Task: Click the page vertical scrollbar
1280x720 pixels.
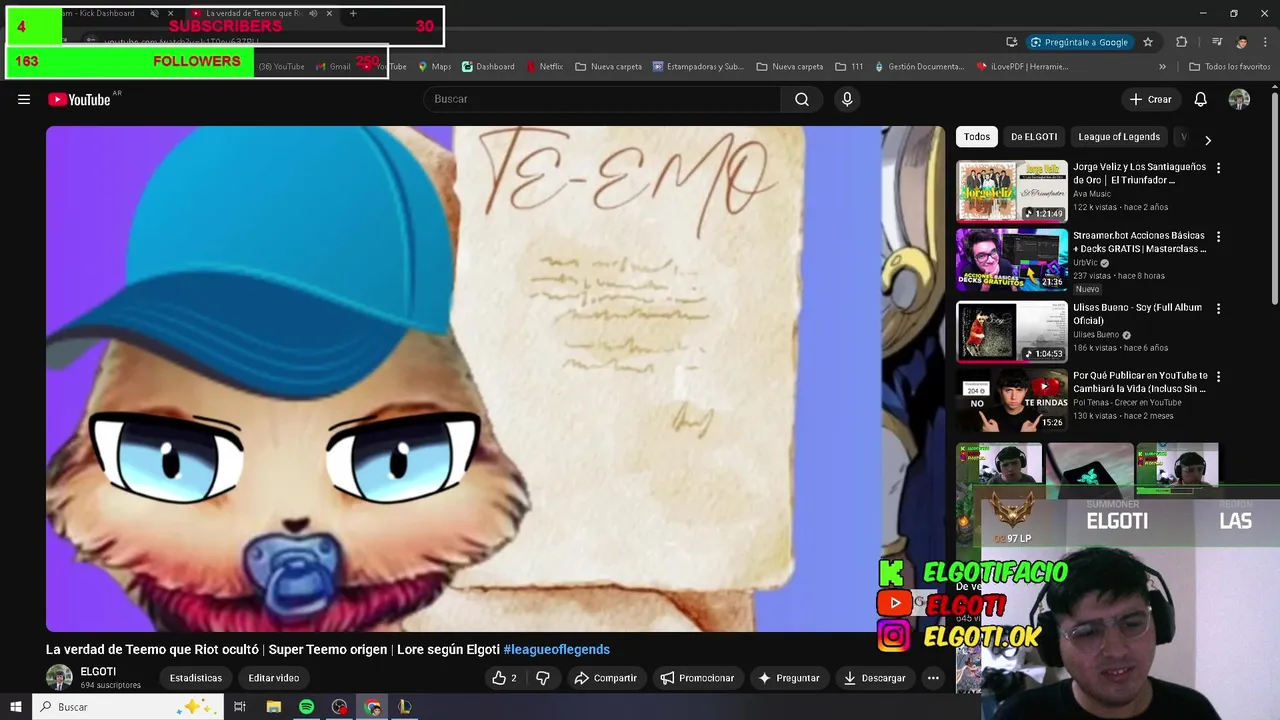Action: (1274, 197)
